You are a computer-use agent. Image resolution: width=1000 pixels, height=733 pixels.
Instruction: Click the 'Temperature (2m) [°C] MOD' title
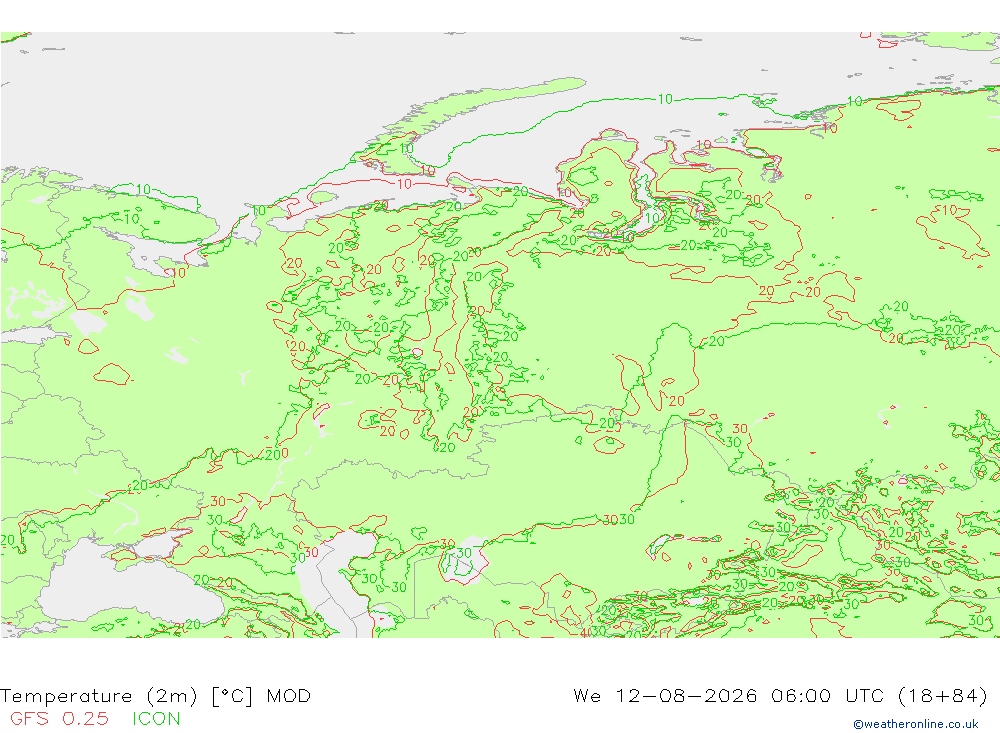click(x=156, y=695)
